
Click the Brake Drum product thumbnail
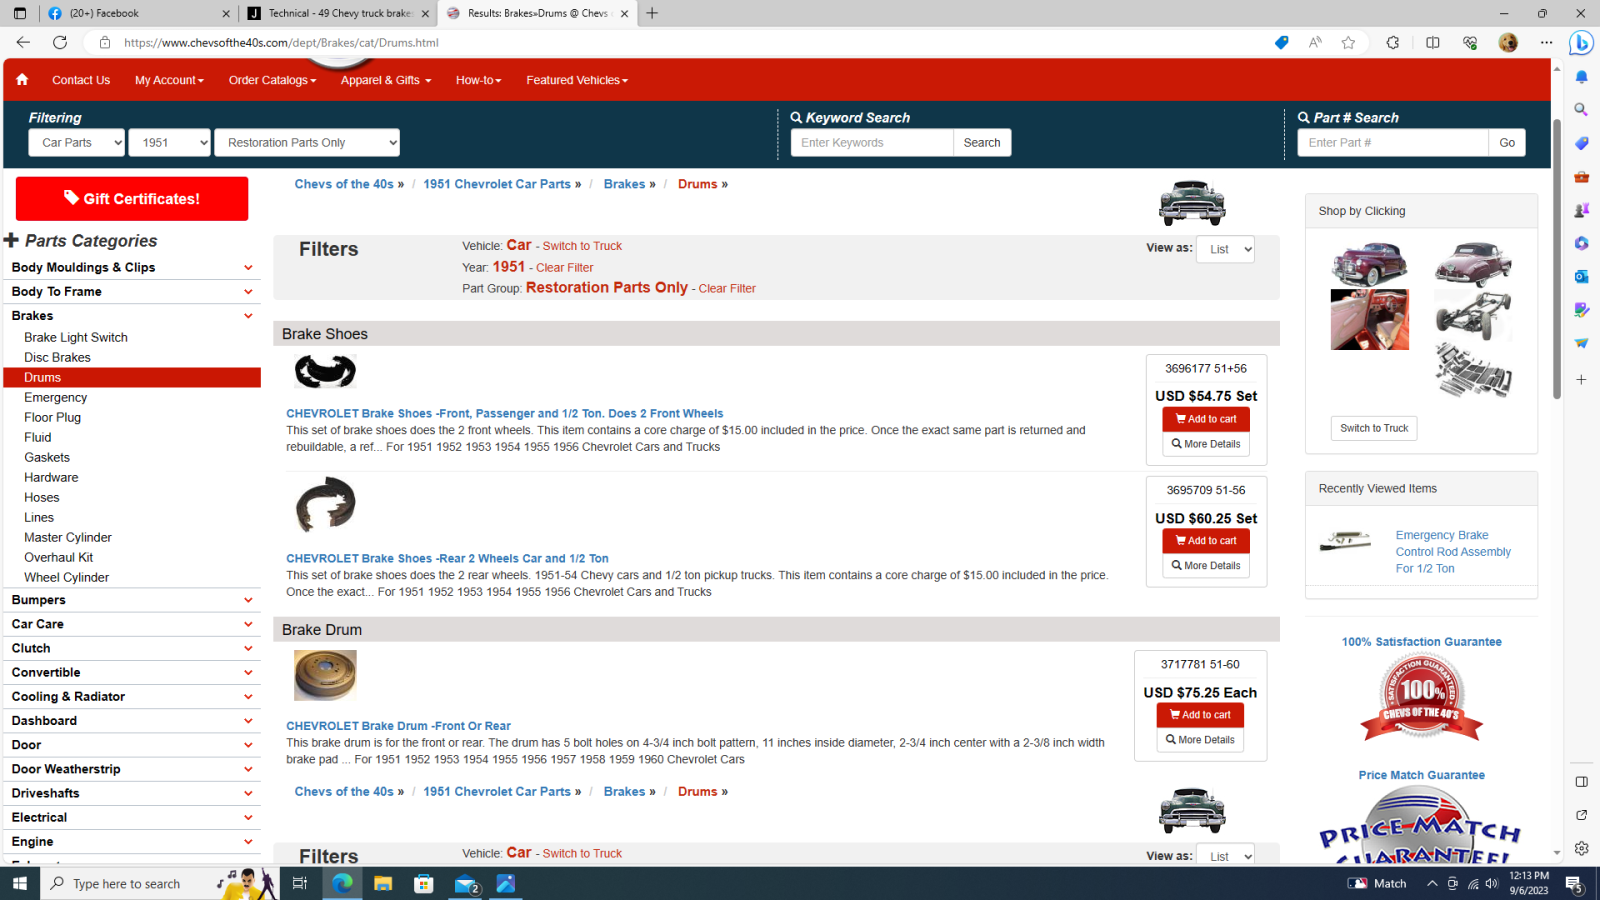click(325, 675)
